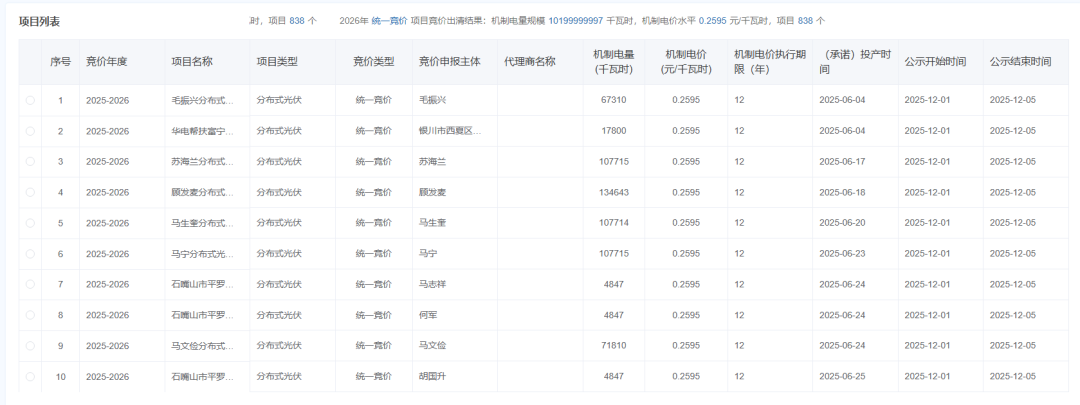This screenshot has width=1080, height=405.
Task: Click project name 毛振兴分布式…
Action: pos(202,101)
